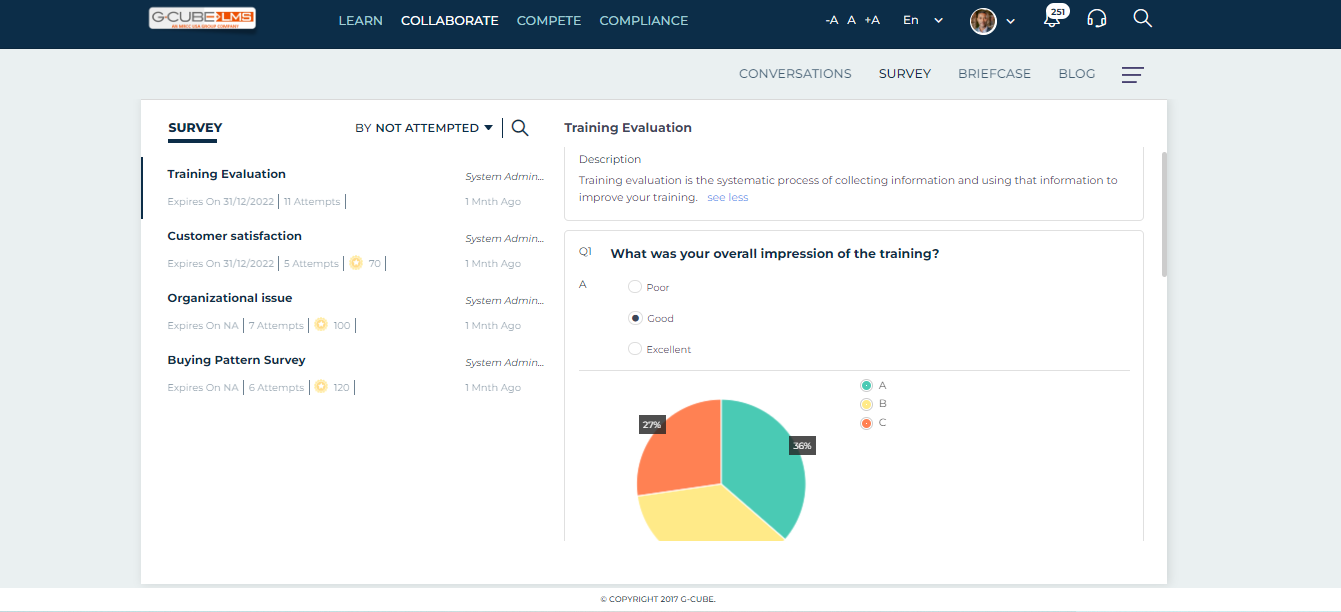This screenshot has height=612, width=1341.
Task: Click the headset support icon
Action: click(1097, 19)
